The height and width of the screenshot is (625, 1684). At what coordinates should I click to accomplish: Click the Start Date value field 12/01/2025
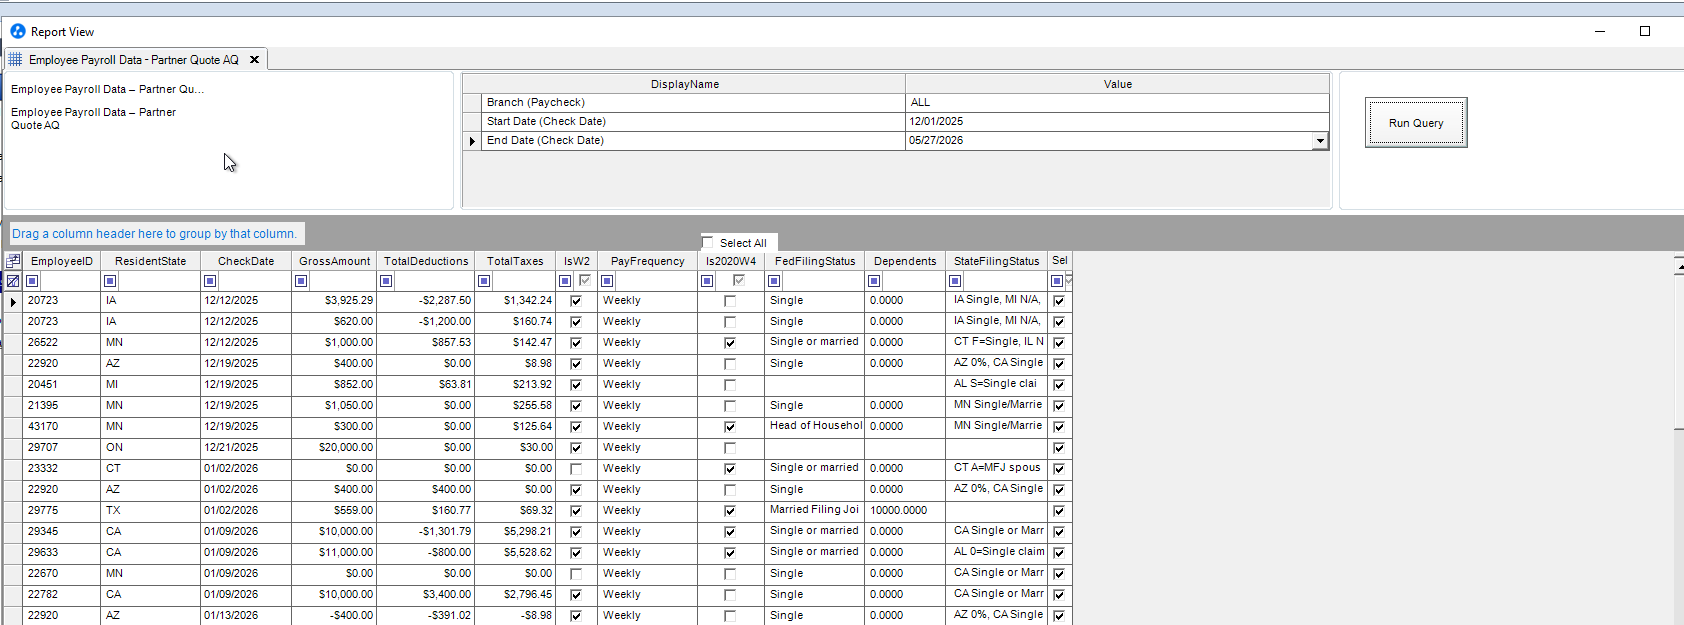[x=1117, y=122]
